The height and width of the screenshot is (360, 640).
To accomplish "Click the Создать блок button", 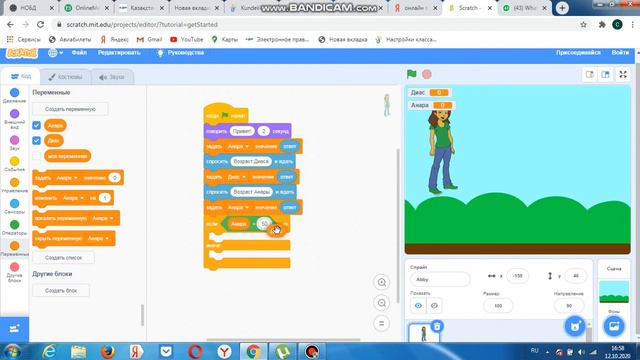I will coord(61,290).
